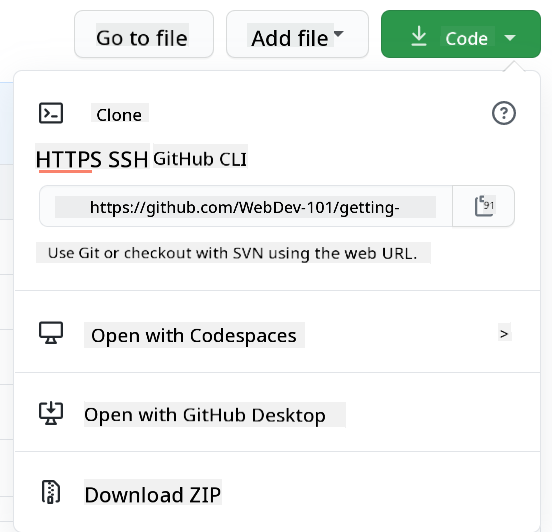Open the Add file dropdown arrow
This screenshot has height=532, width=552.
[x=338, y=33]
